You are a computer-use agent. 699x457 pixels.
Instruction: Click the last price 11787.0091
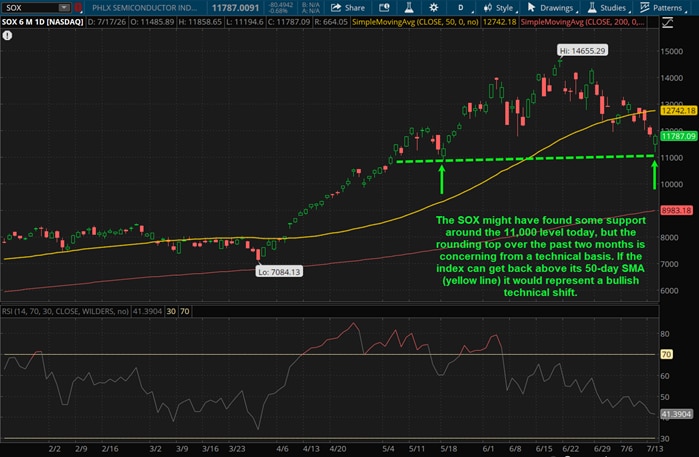(235, 8)
